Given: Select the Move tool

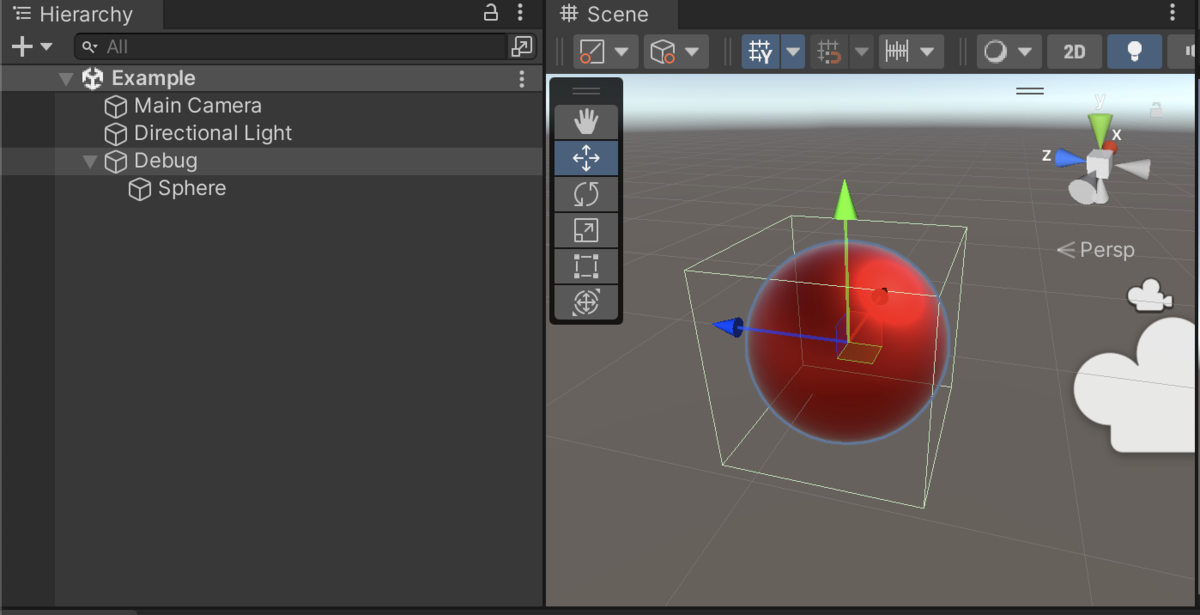Looking at the screenshot, I should pos(586,158).
